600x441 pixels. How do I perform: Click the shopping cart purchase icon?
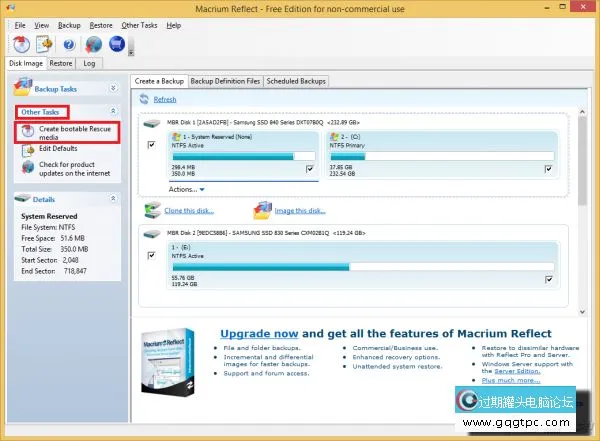point(118,44)
